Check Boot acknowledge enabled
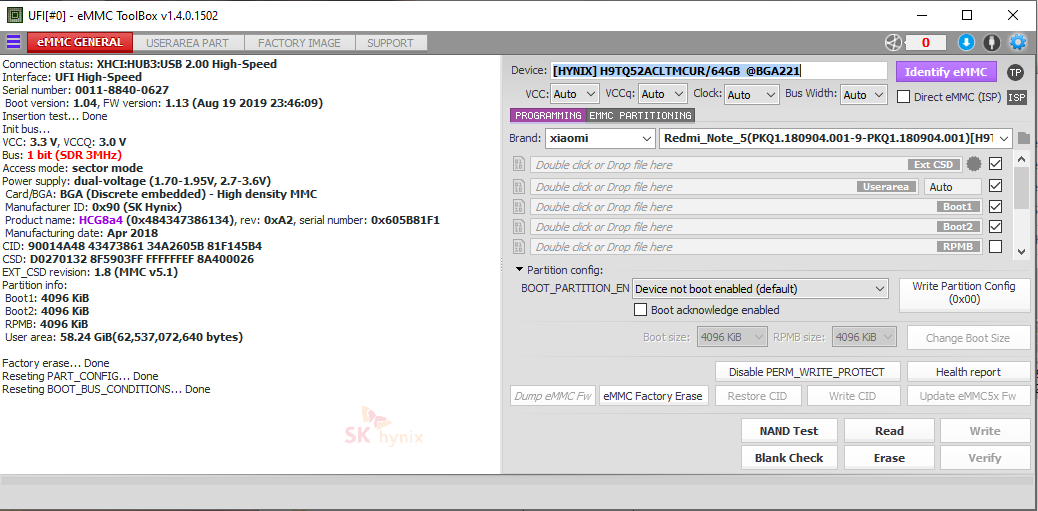 point(640,310)
